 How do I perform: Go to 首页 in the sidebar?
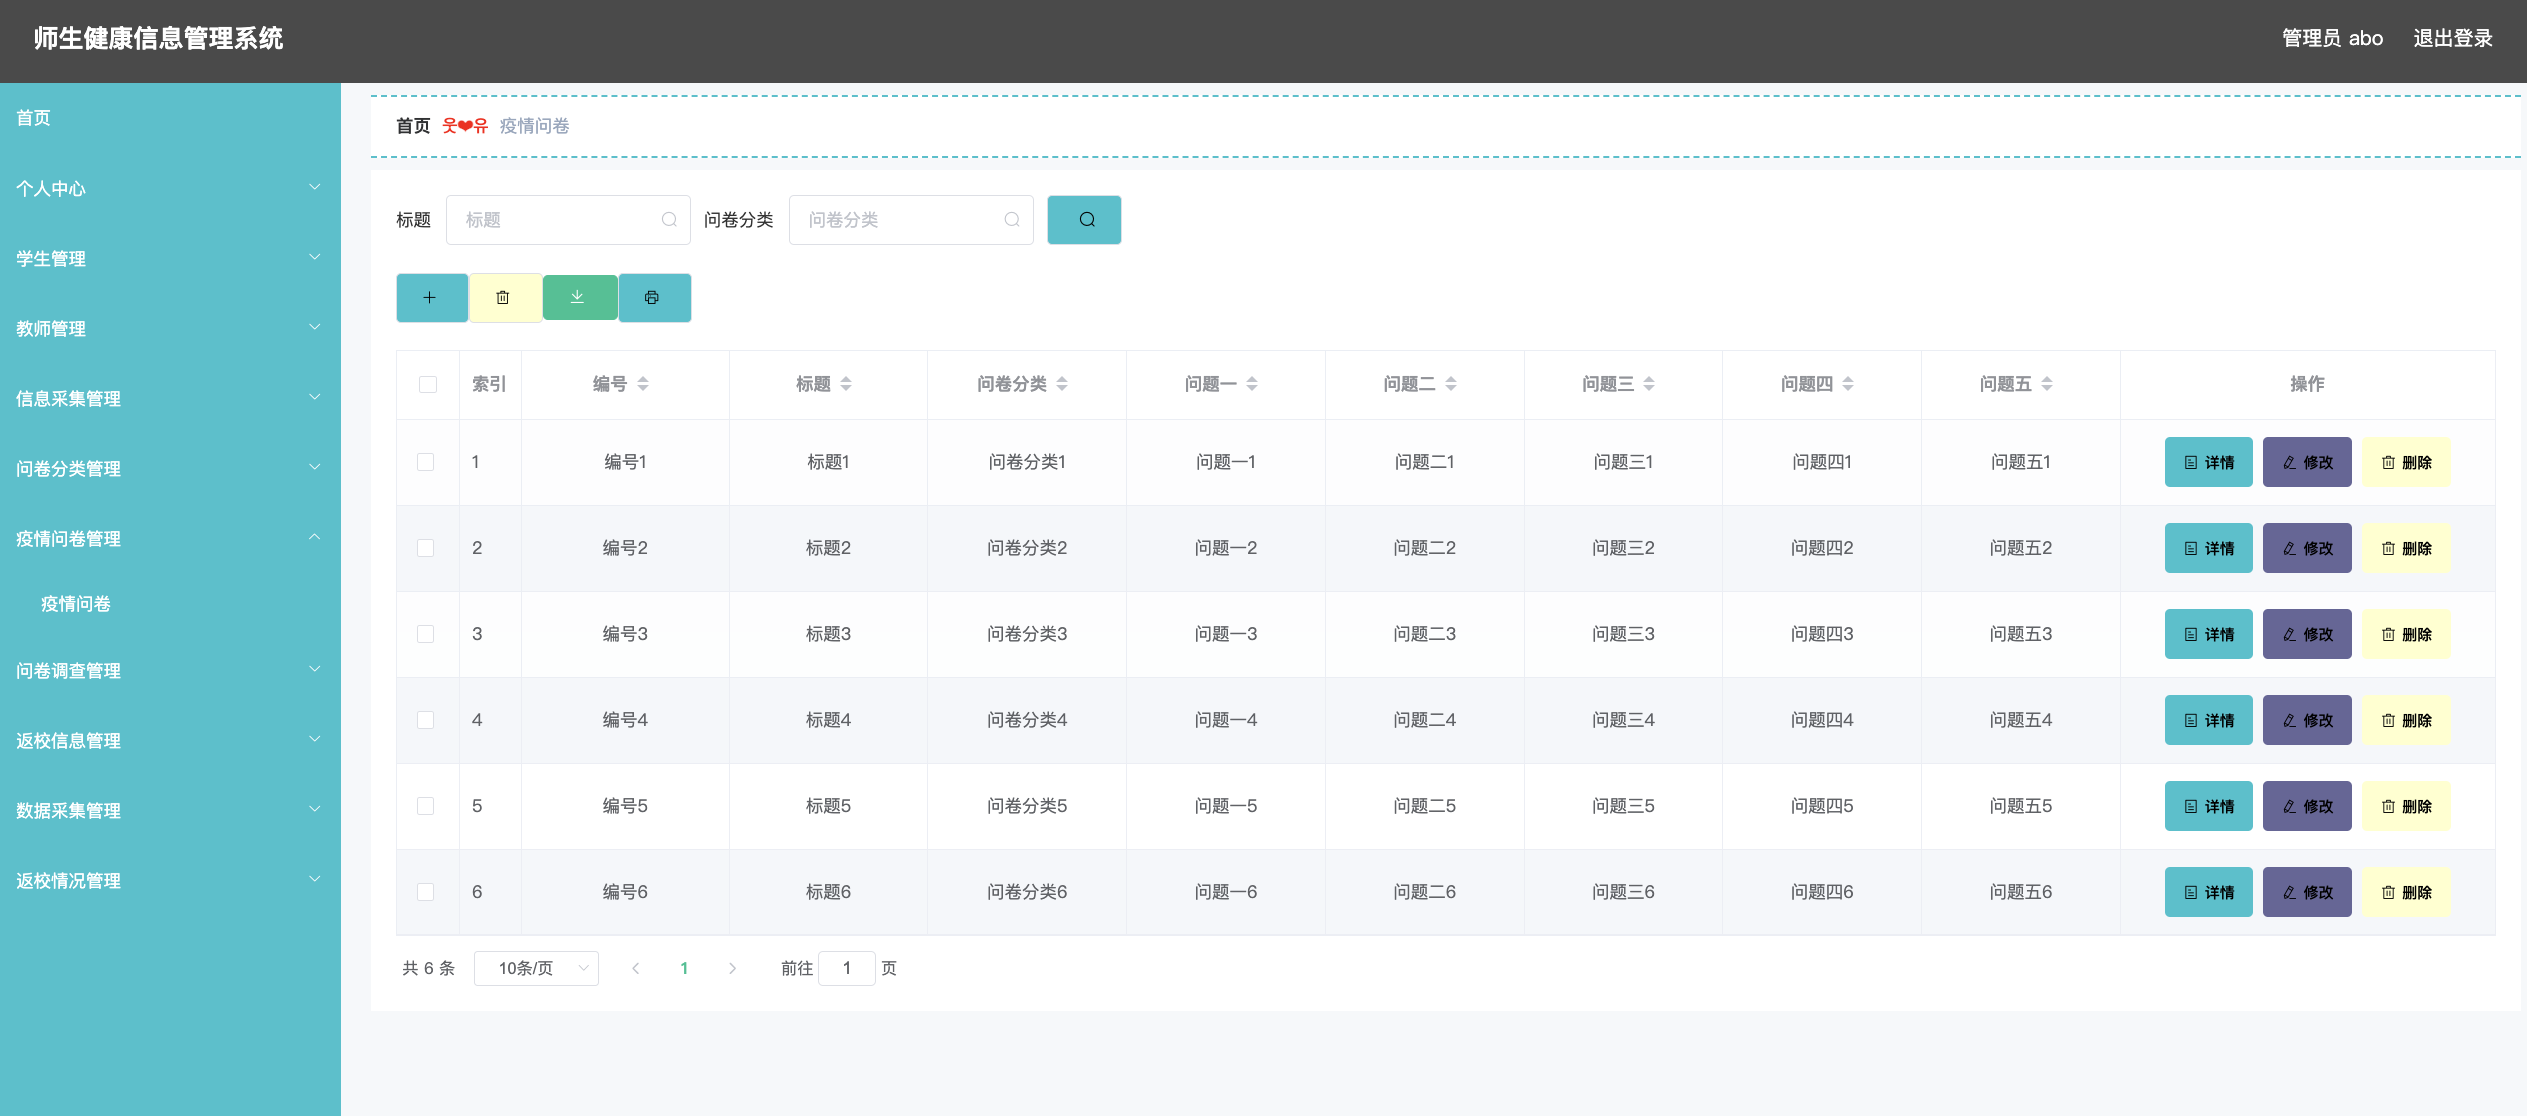pyautogui.click(x=34, y=118)
